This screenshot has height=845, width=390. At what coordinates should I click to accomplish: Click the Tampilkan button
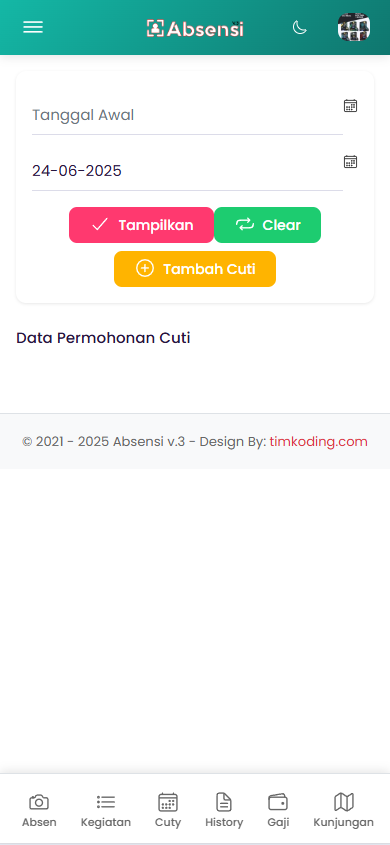click(142, 225)
